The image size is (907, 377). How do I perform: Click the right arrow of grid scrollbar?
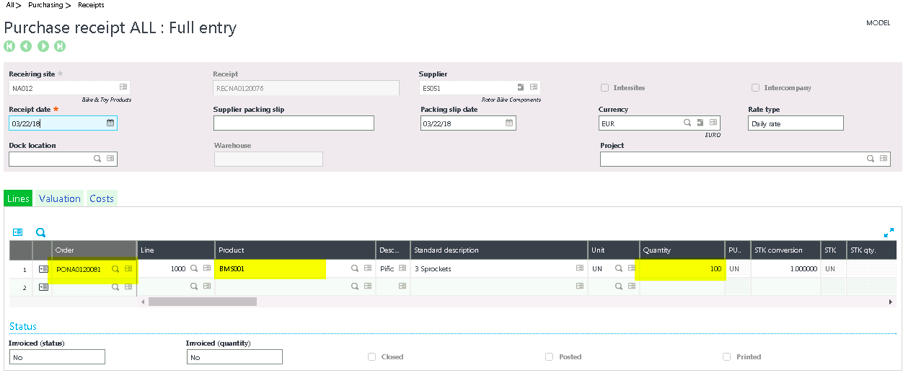[891, 302]
